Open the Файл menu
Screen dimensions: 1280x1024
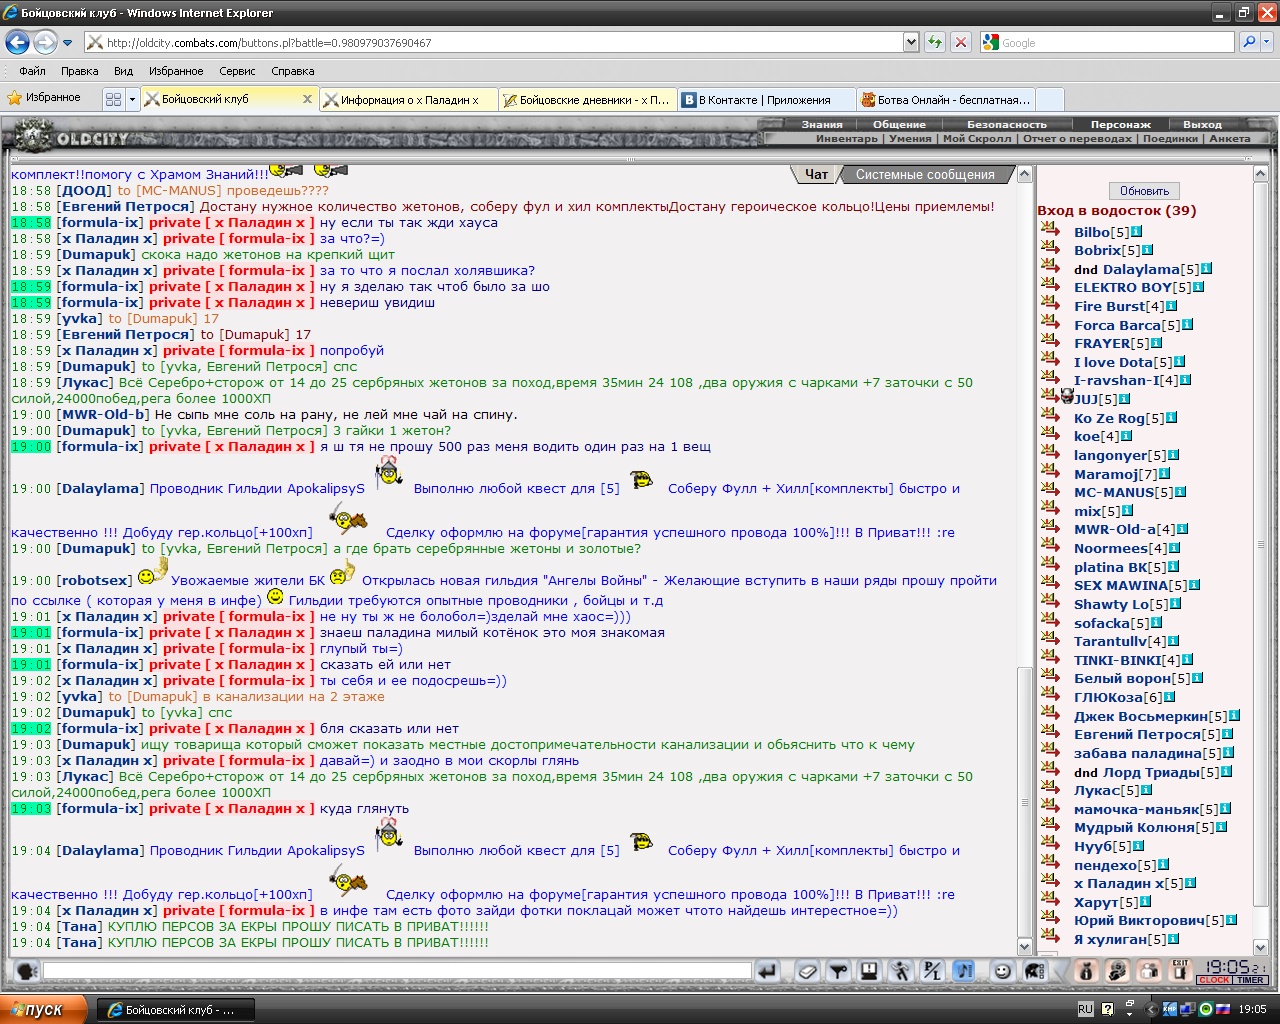coord(32,71)
